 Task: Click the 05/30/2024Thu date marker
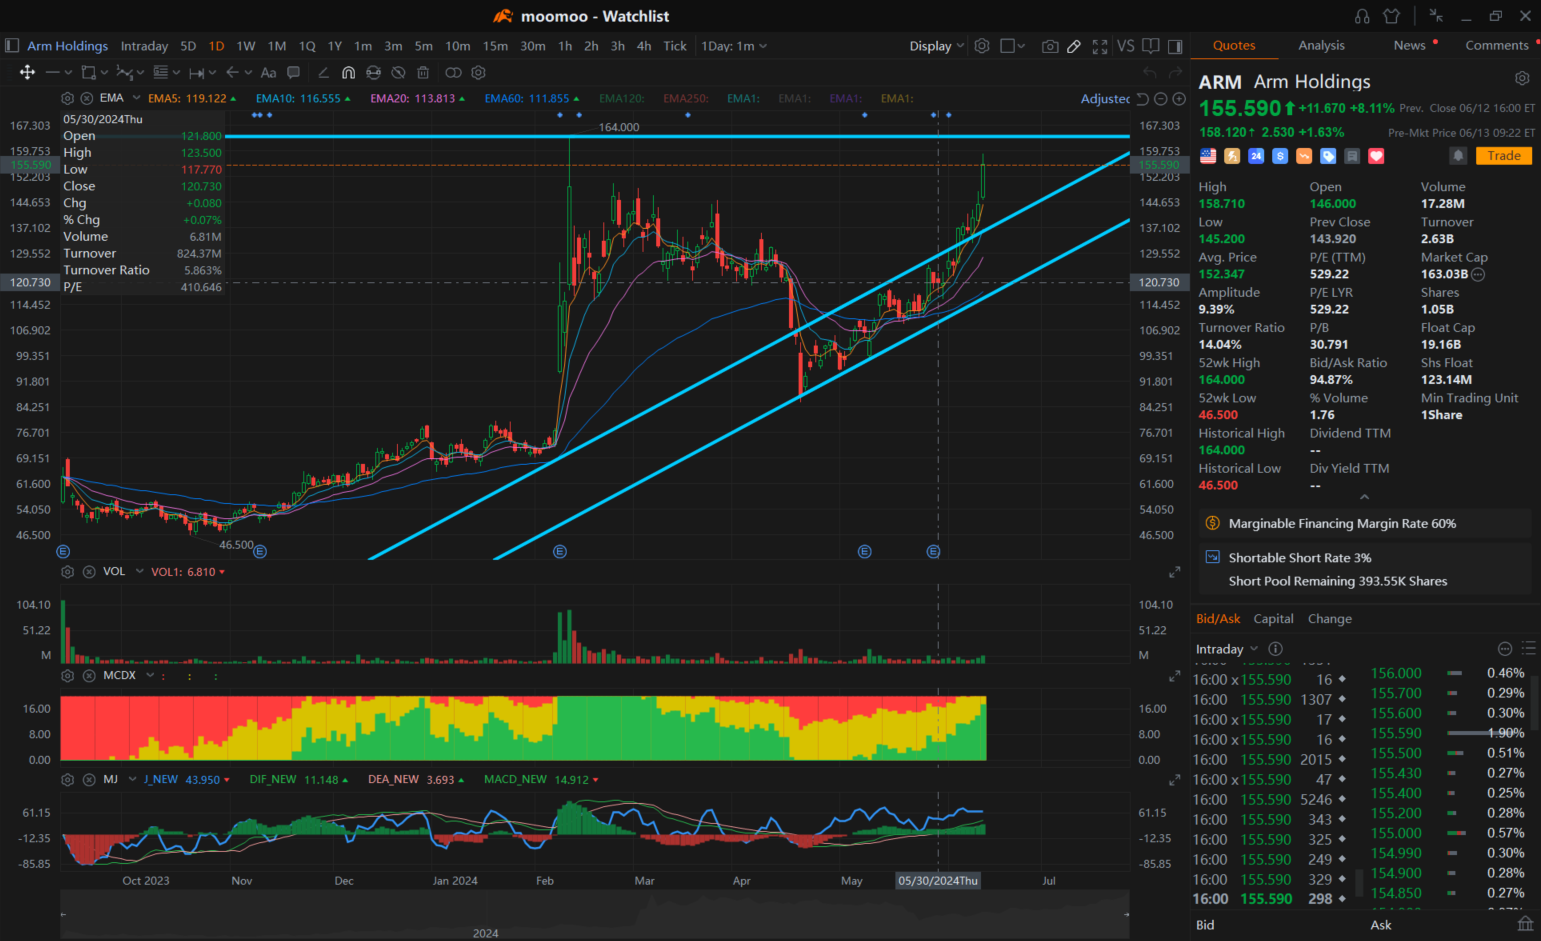938,881
